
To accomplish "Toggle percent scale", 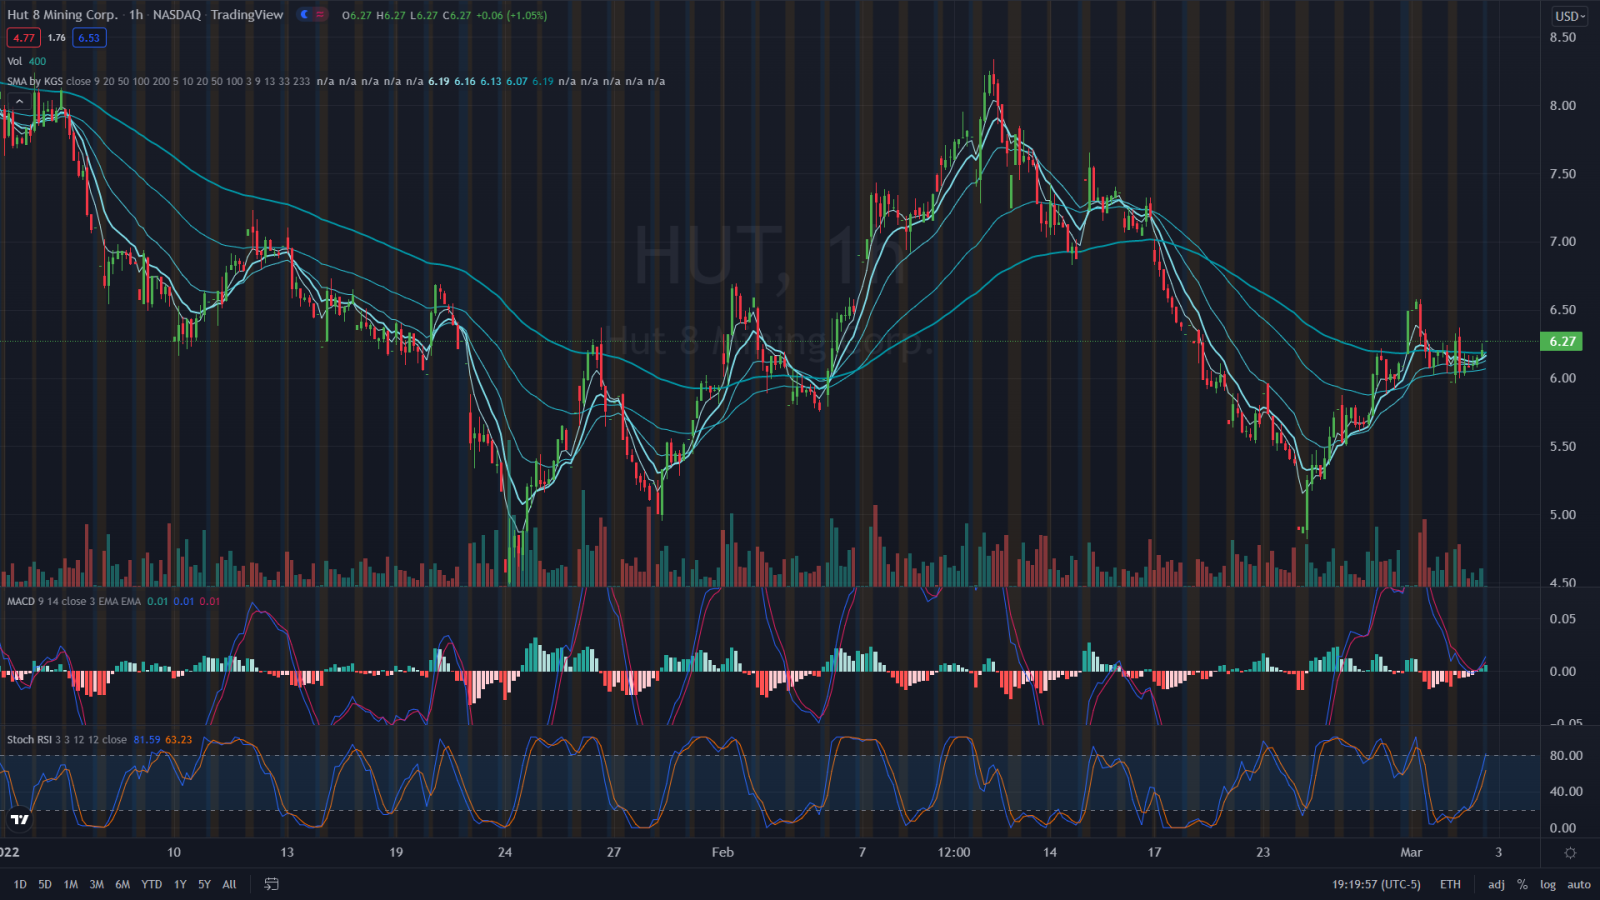I will (1522, 884).
